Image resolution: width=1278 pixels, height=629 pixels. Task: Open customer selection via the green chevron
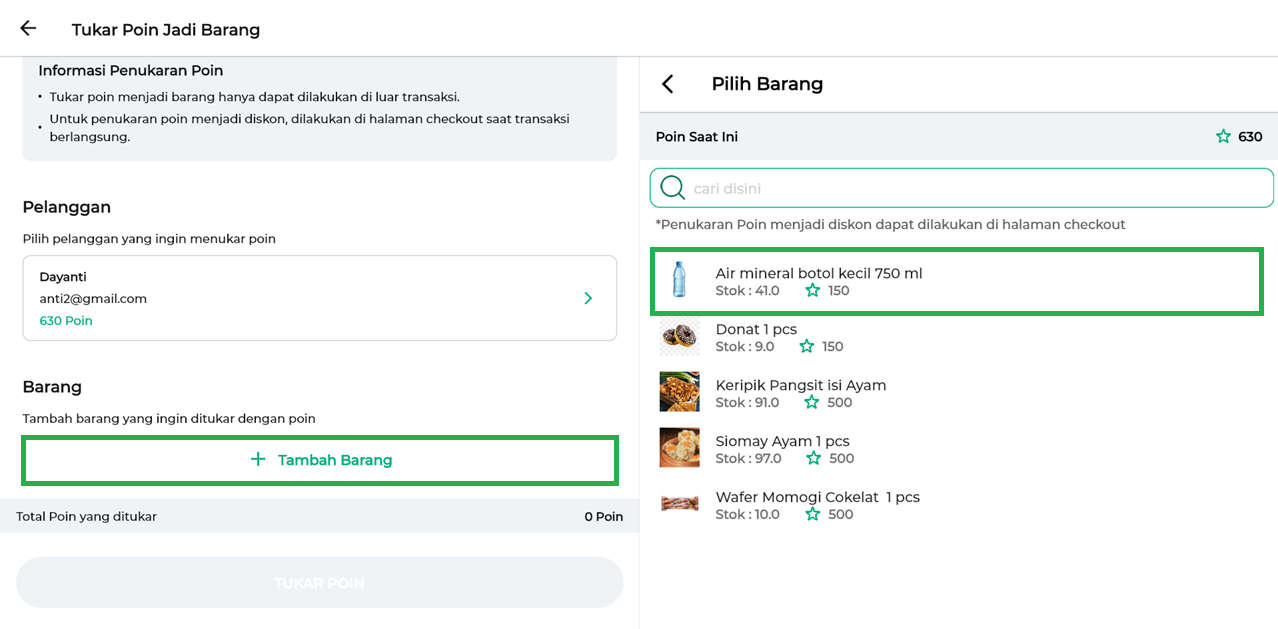(588, 298)
